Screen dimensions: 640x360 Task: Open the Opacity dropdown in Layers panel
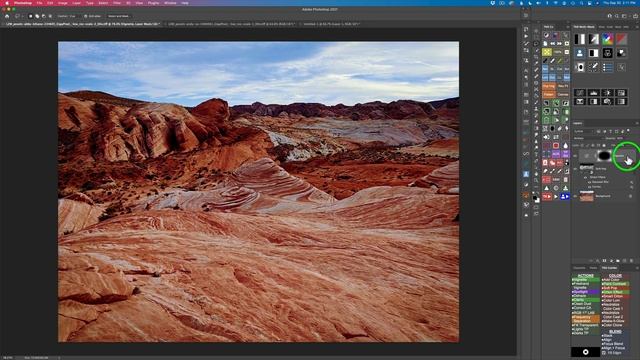coord(620,138)
